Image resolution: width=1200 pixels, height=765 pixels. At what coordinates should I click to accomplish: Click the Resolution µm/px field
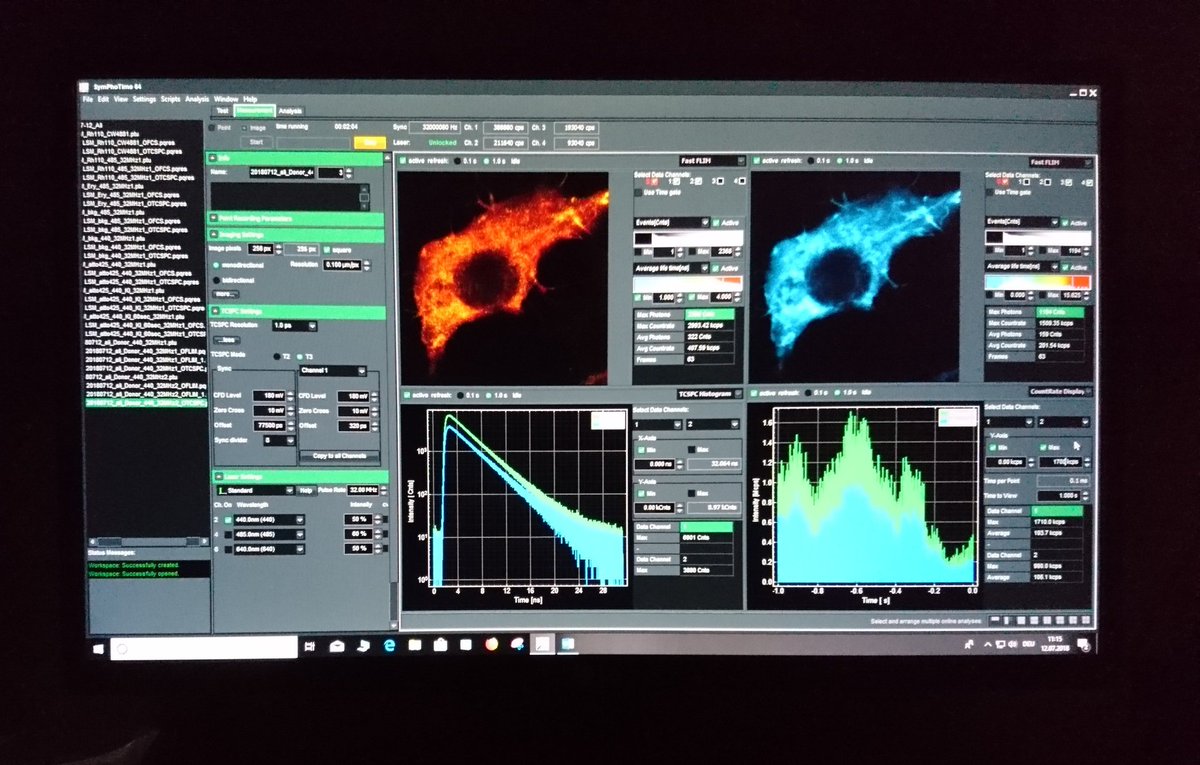pos(344,264)
